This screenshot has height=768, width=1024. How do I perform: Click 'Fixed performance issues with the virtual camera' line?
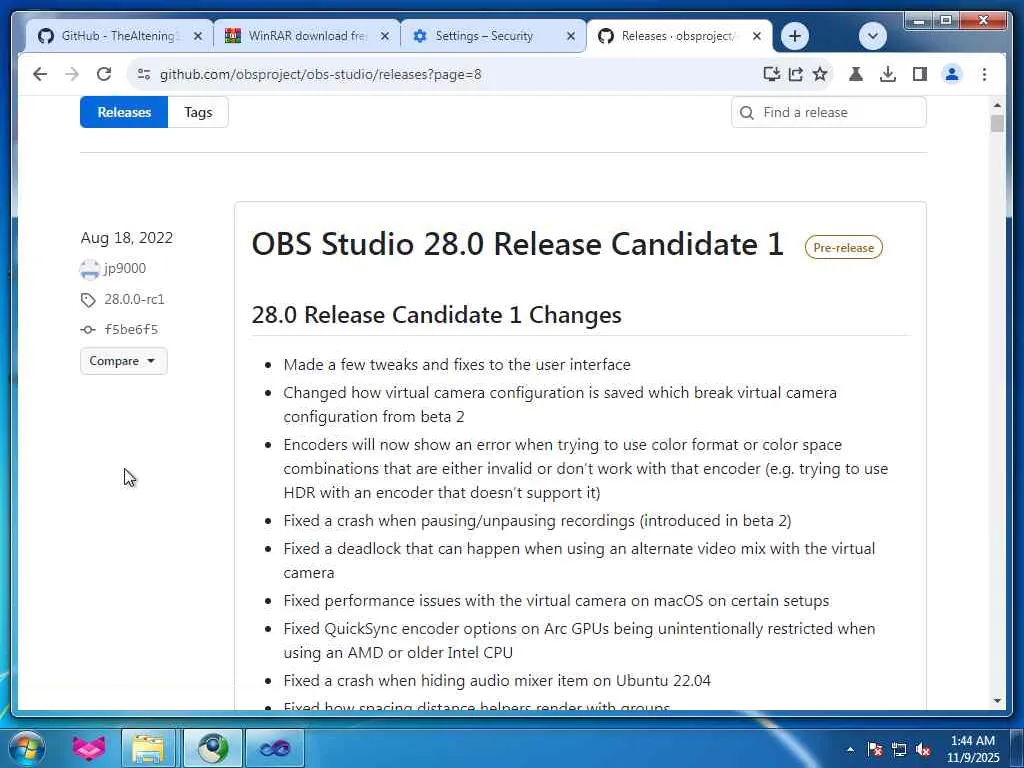point(556,601)
